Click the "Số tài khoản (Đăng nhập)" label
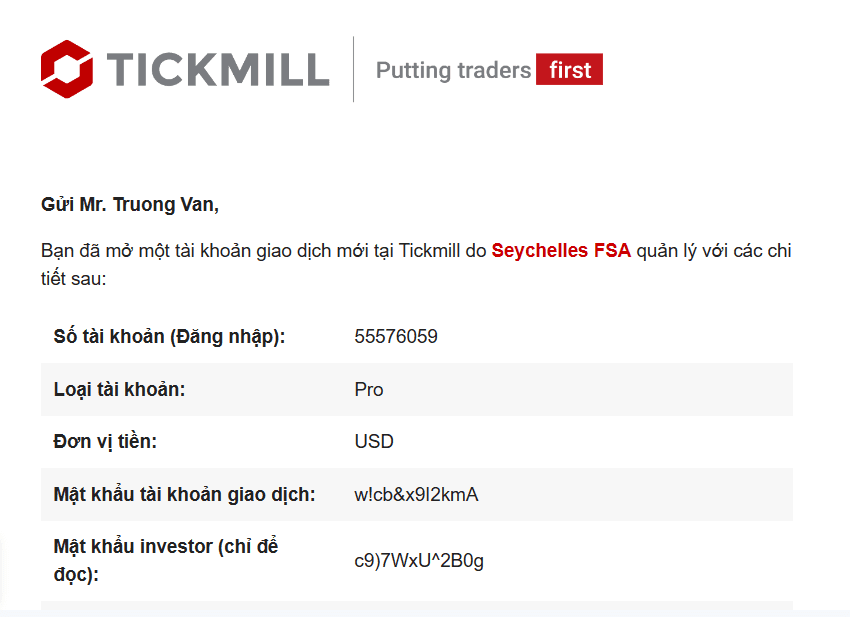Image resolution: width=850 pixels, height=617 pixels. 169,337
